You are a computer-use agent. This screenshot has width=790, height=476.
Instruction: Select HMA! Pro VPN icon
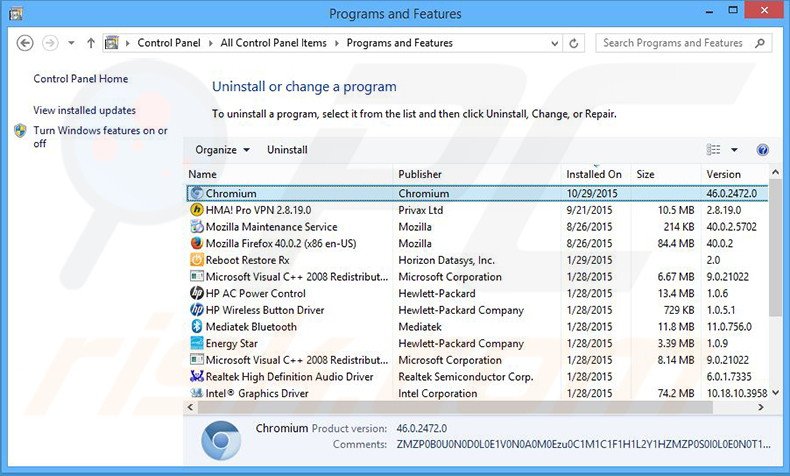(196, 210)
